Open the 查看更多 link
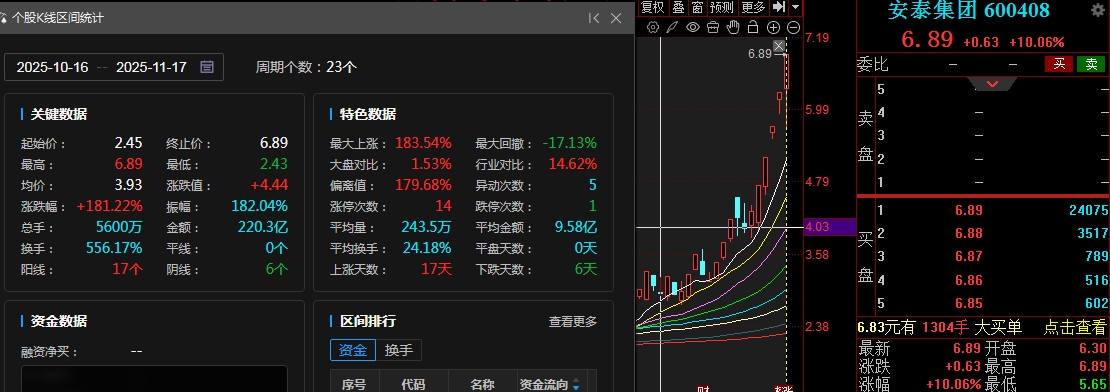The height and width of the screenshot is (392, 1110). [x=573, y=321]
